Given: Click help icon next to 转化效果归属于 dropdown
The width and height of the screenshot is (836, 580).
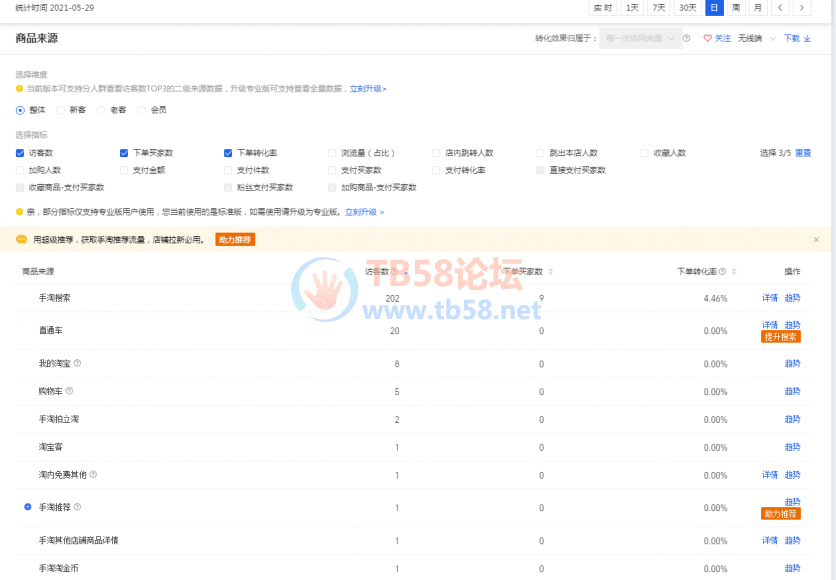Looking at the screenshot, I should [x=687, y=39].
